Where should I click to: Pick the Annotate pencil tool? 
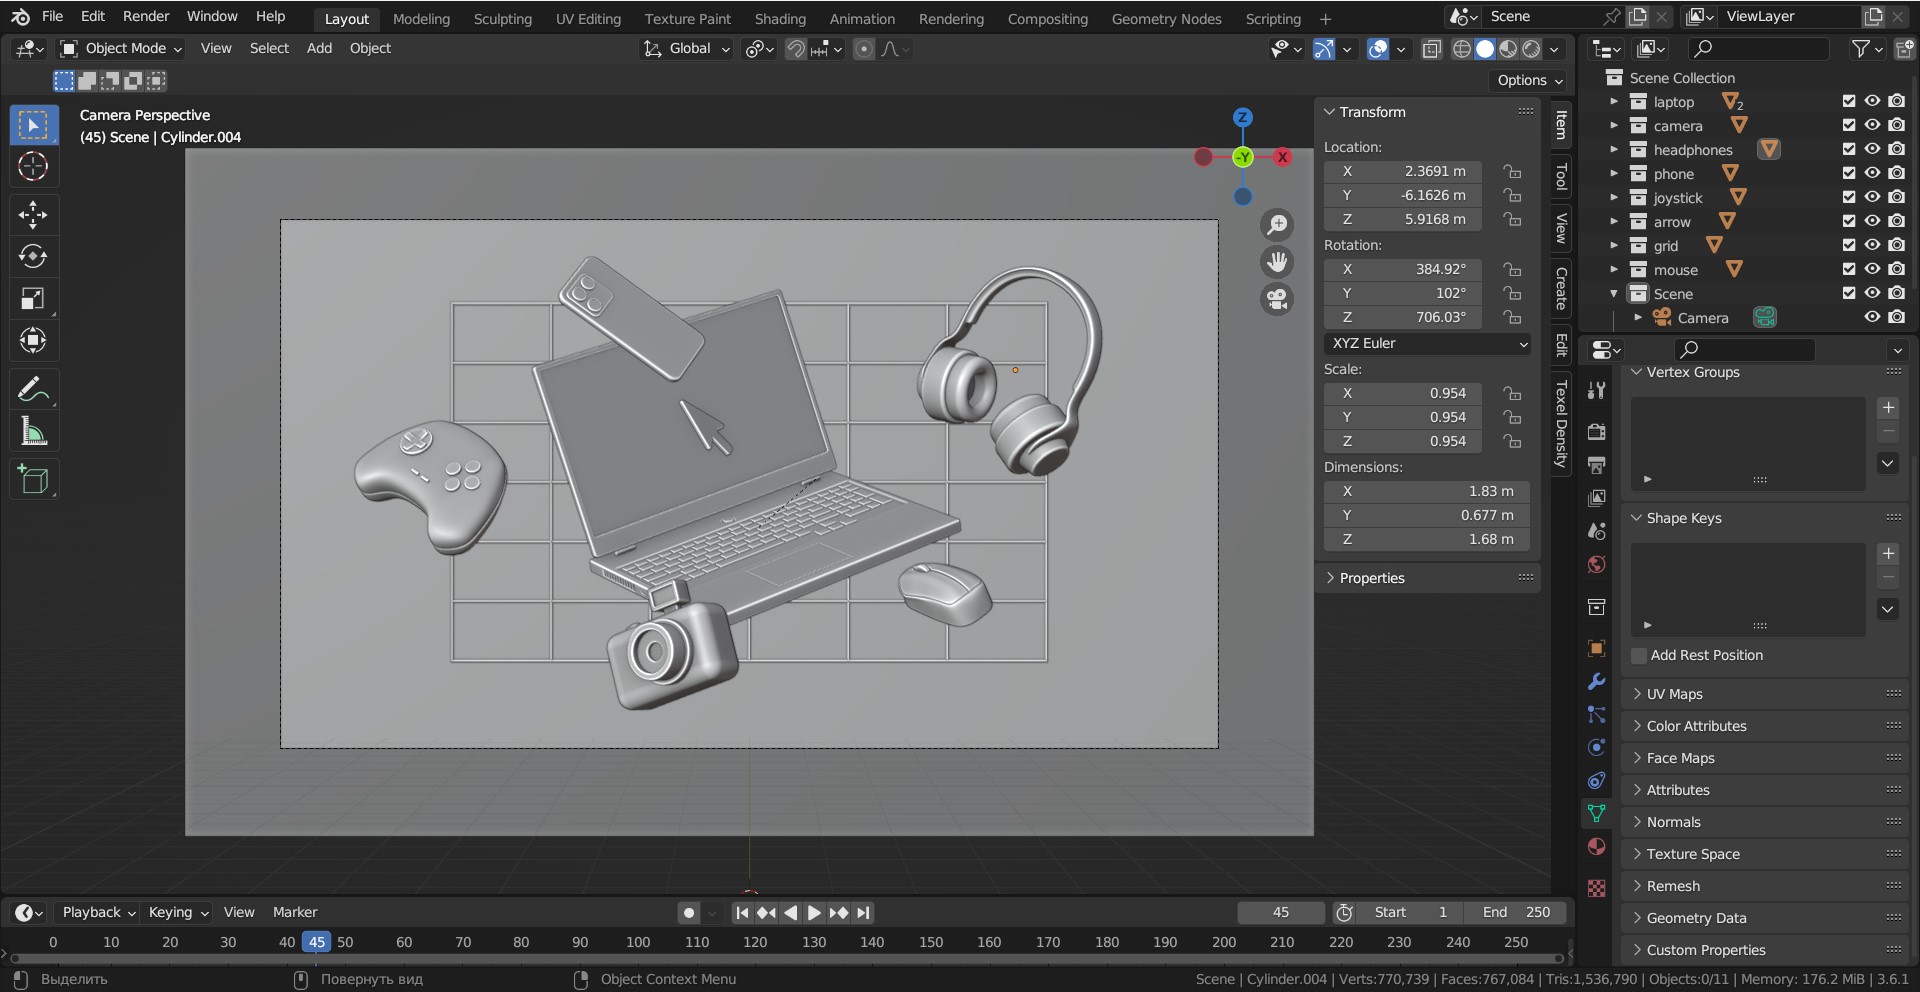point(33,389)
